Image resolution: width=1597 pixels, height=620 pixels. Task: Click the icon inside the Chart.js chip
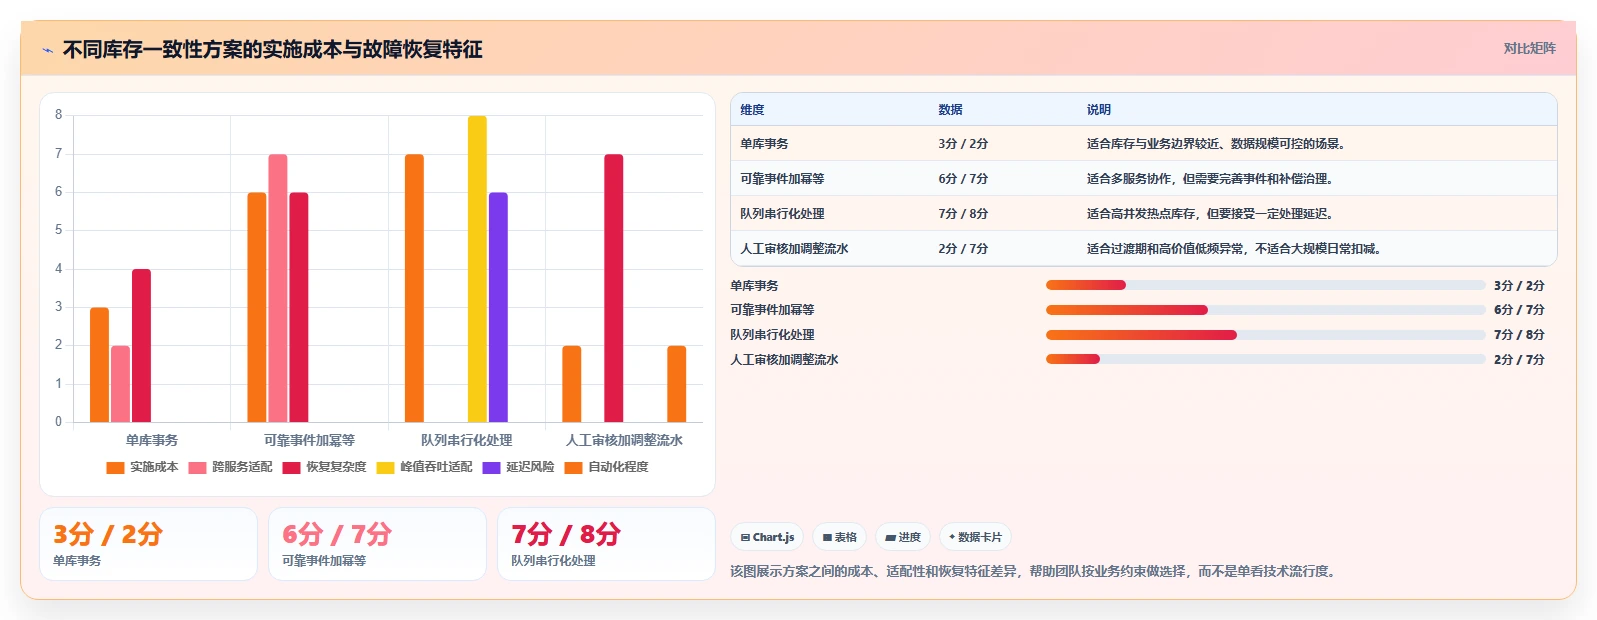745,538
